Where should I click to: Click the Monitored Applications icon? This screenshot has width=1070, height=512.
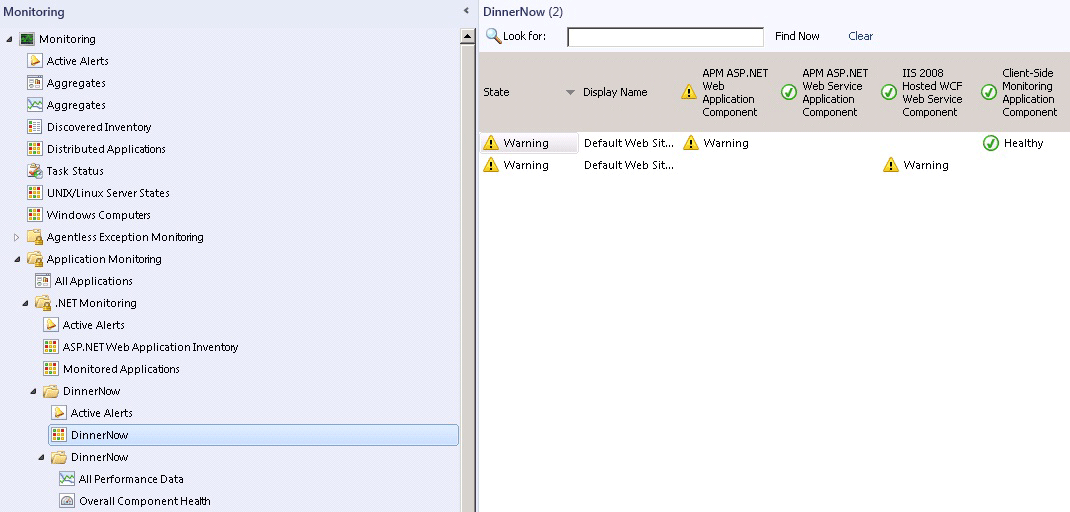click(51, 369)
